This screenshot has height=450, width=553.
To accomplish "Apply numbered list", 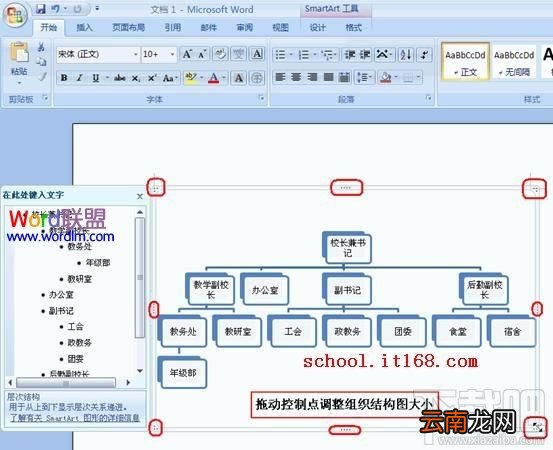I will [x=304, y=55].
